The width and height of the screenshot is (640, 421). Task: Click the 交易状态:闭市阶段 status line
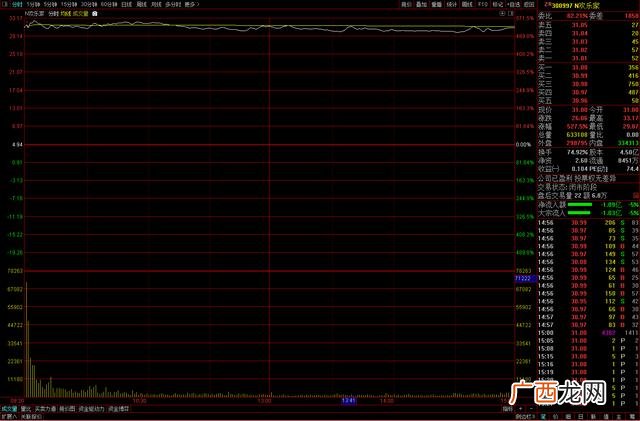[x=567, y=187]
